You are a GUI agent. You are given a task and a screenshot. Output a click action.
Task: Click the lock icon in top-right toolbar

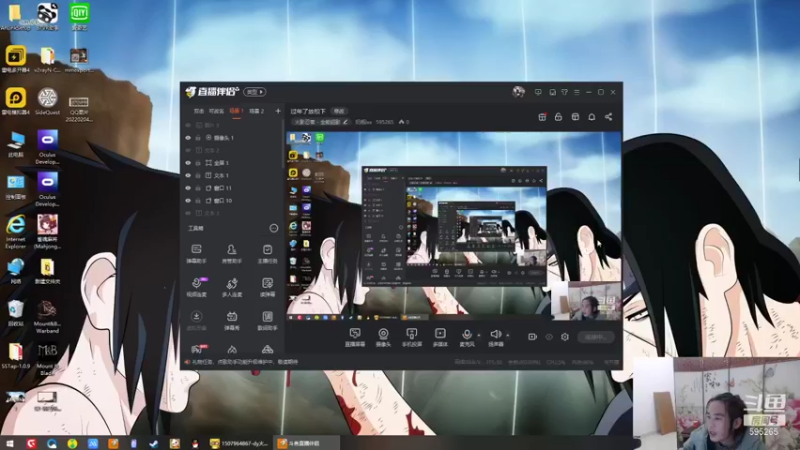[x=558, y=117]
